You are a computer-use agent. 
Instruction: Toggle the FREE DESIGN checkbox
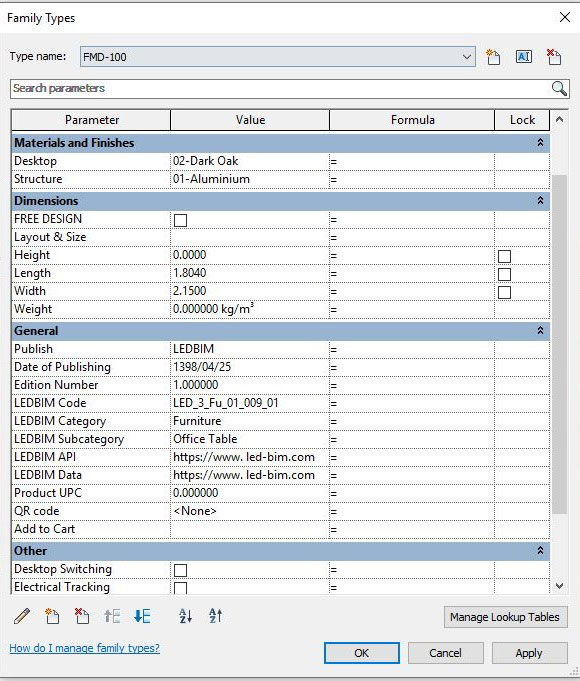pyautogui.click(x=180, y=220)
